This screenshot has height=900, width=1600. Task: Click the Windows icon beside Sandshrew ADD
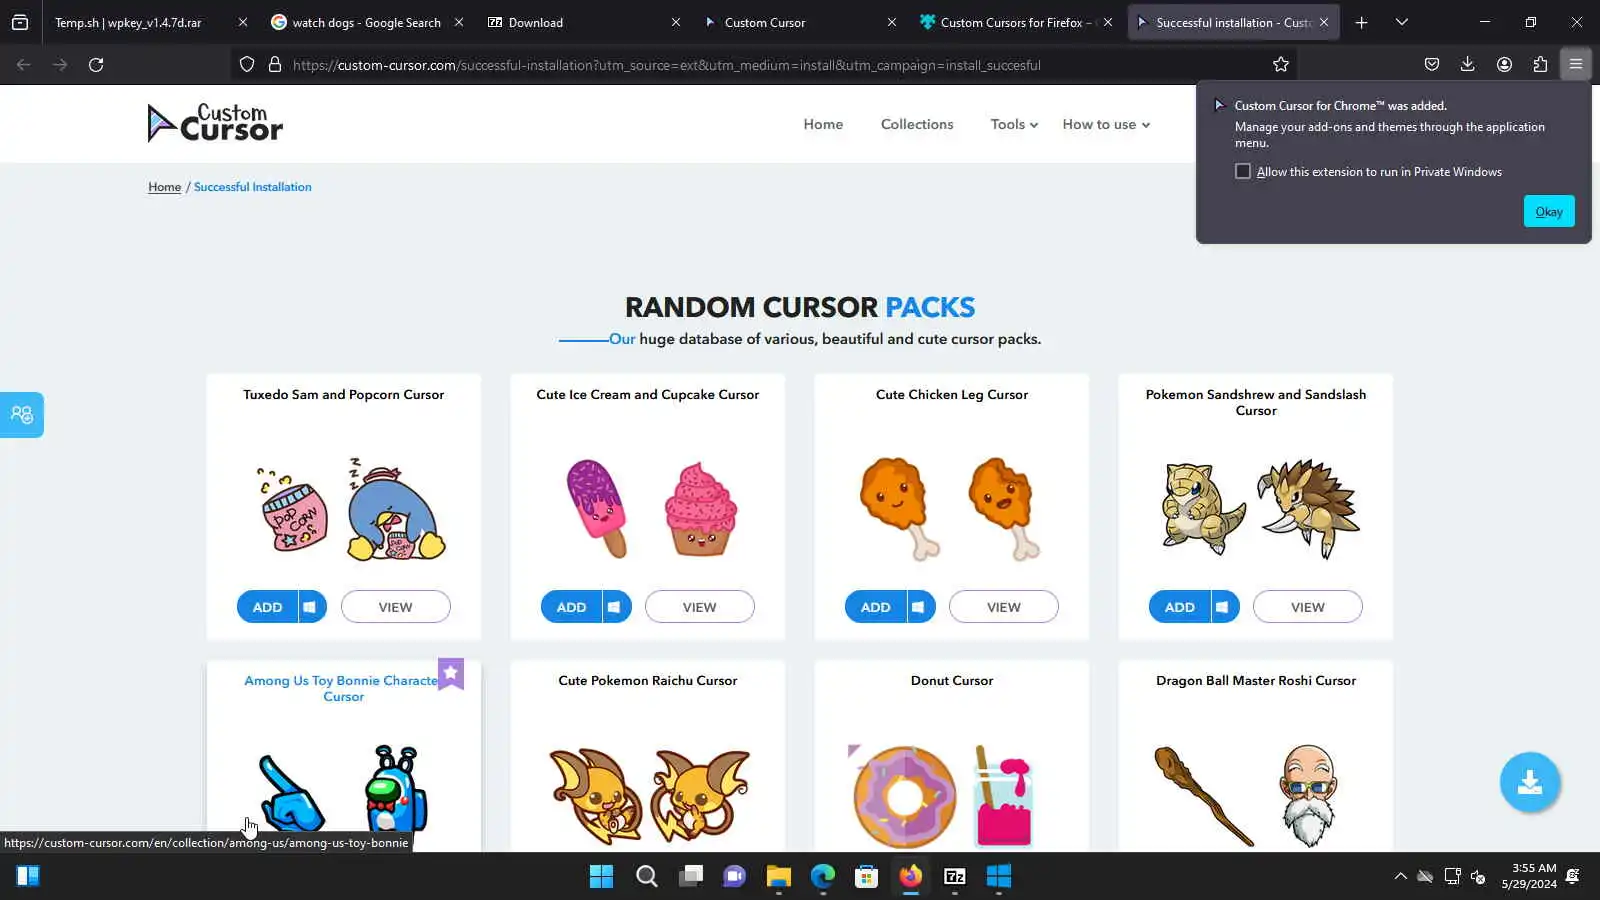(x=1222, y=607)
